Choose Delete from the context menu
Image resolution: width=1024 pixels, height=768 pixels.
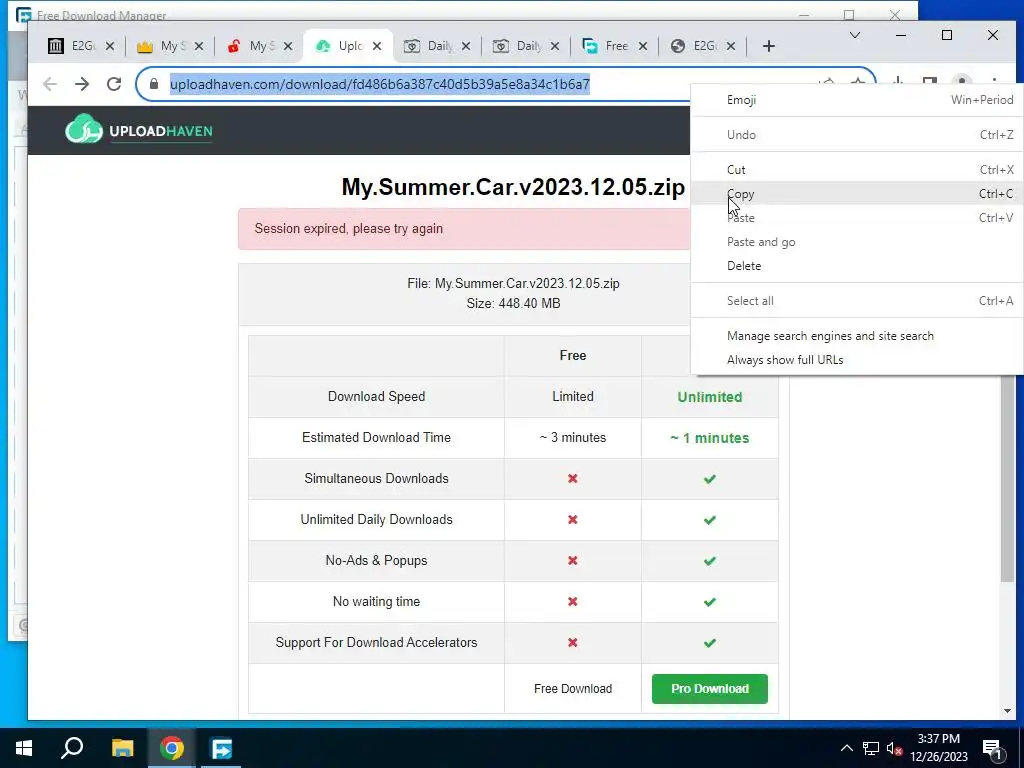(857, 266)
